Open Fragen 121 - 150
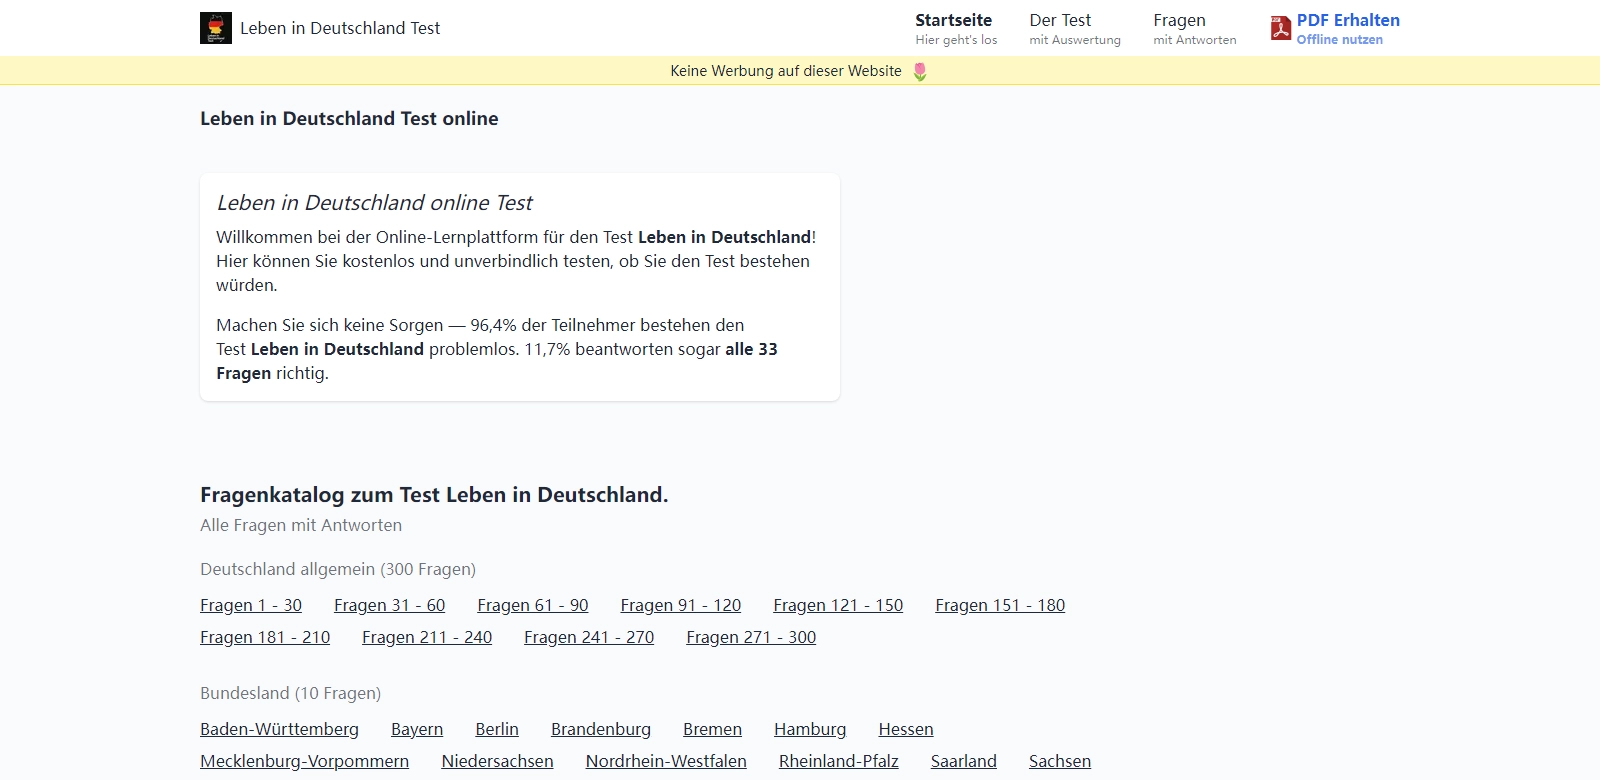Viewport: 1600px width, 780px height. click(x=838, y=605)
